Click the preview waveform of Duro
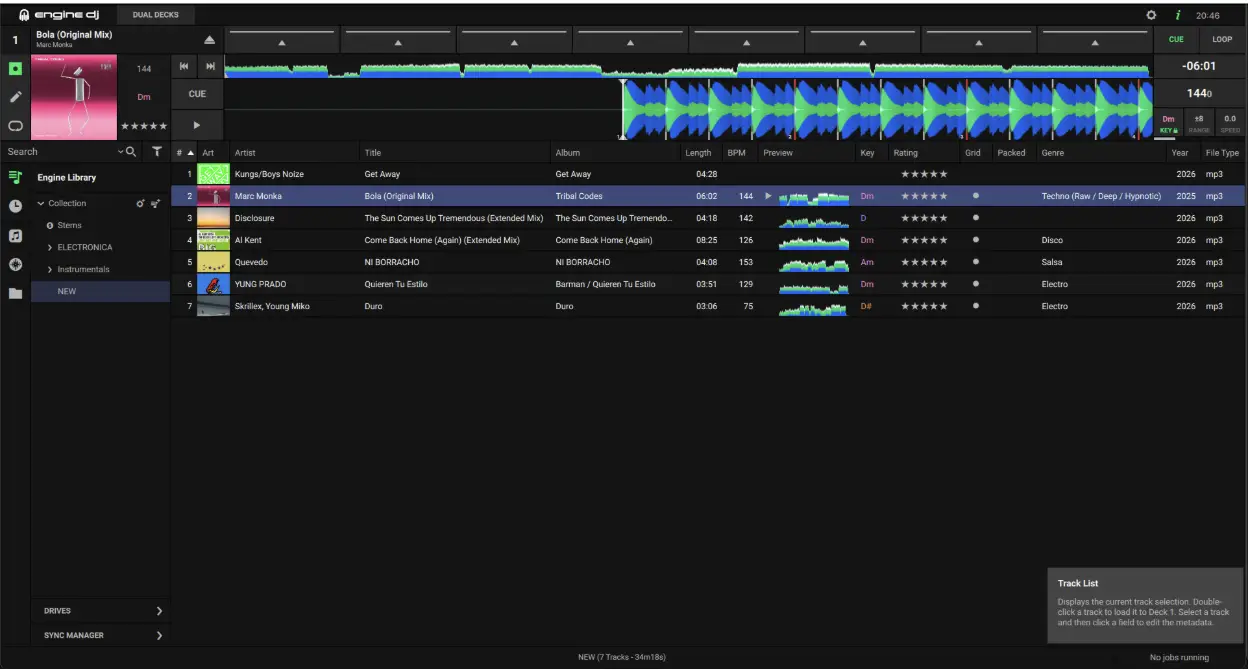The width and height of the screenshot is (1248, 670). pos(814,308)
